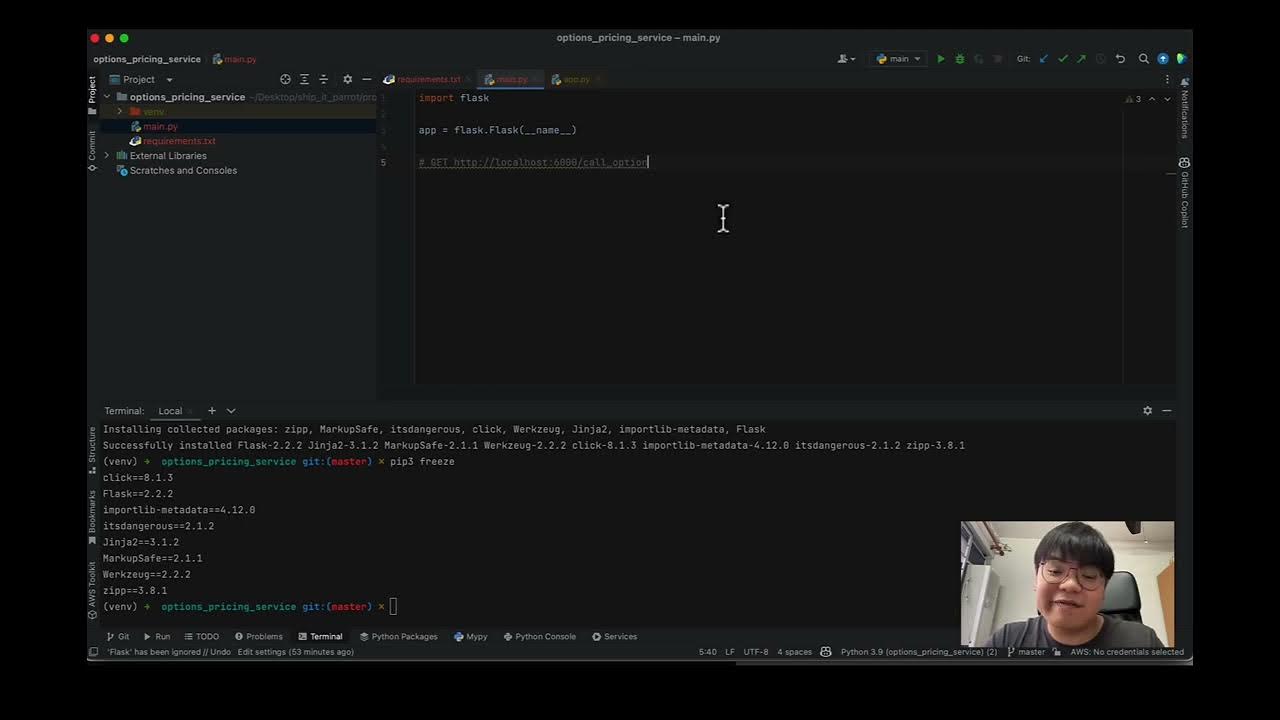The width and height of the screenshot is (1280, 720).
Task: Push commits with the green Git arrow
Action: click(x=1081, y=59)
